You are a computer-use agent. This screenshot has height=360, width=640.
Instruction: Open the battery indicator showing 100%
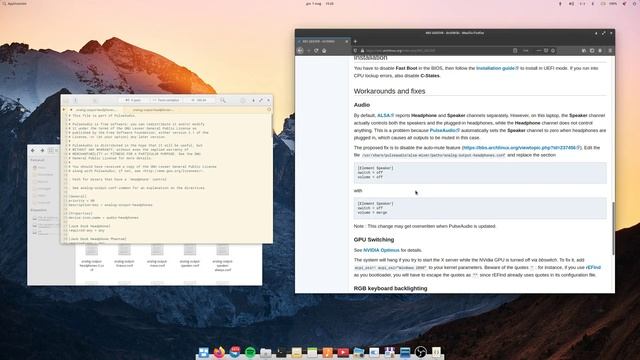610,4
